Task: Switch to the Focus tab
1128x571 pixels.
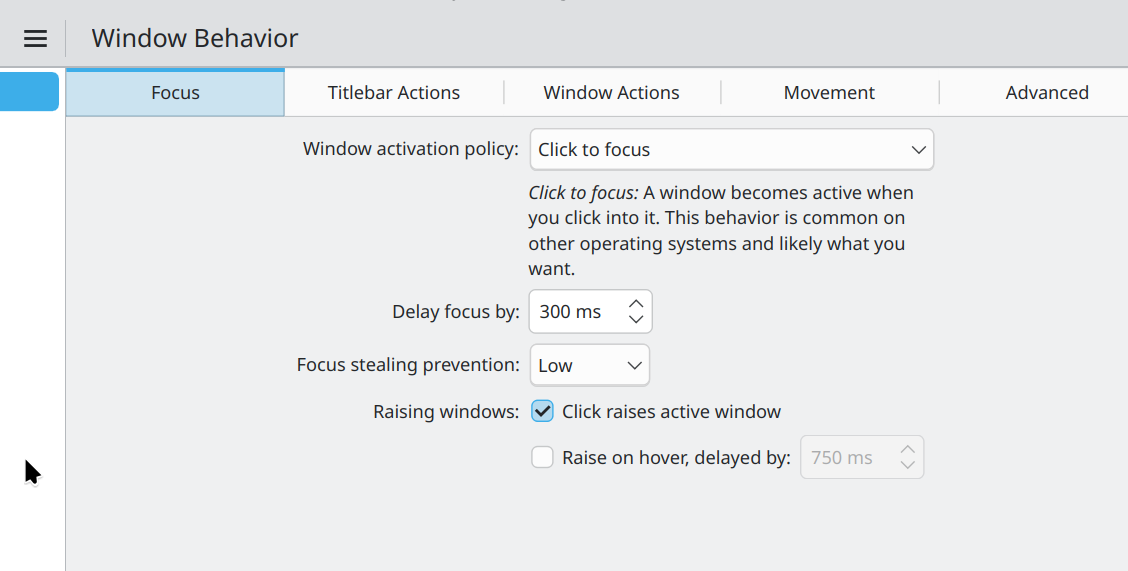Action: pyautogui.click(x=175, y=93)
